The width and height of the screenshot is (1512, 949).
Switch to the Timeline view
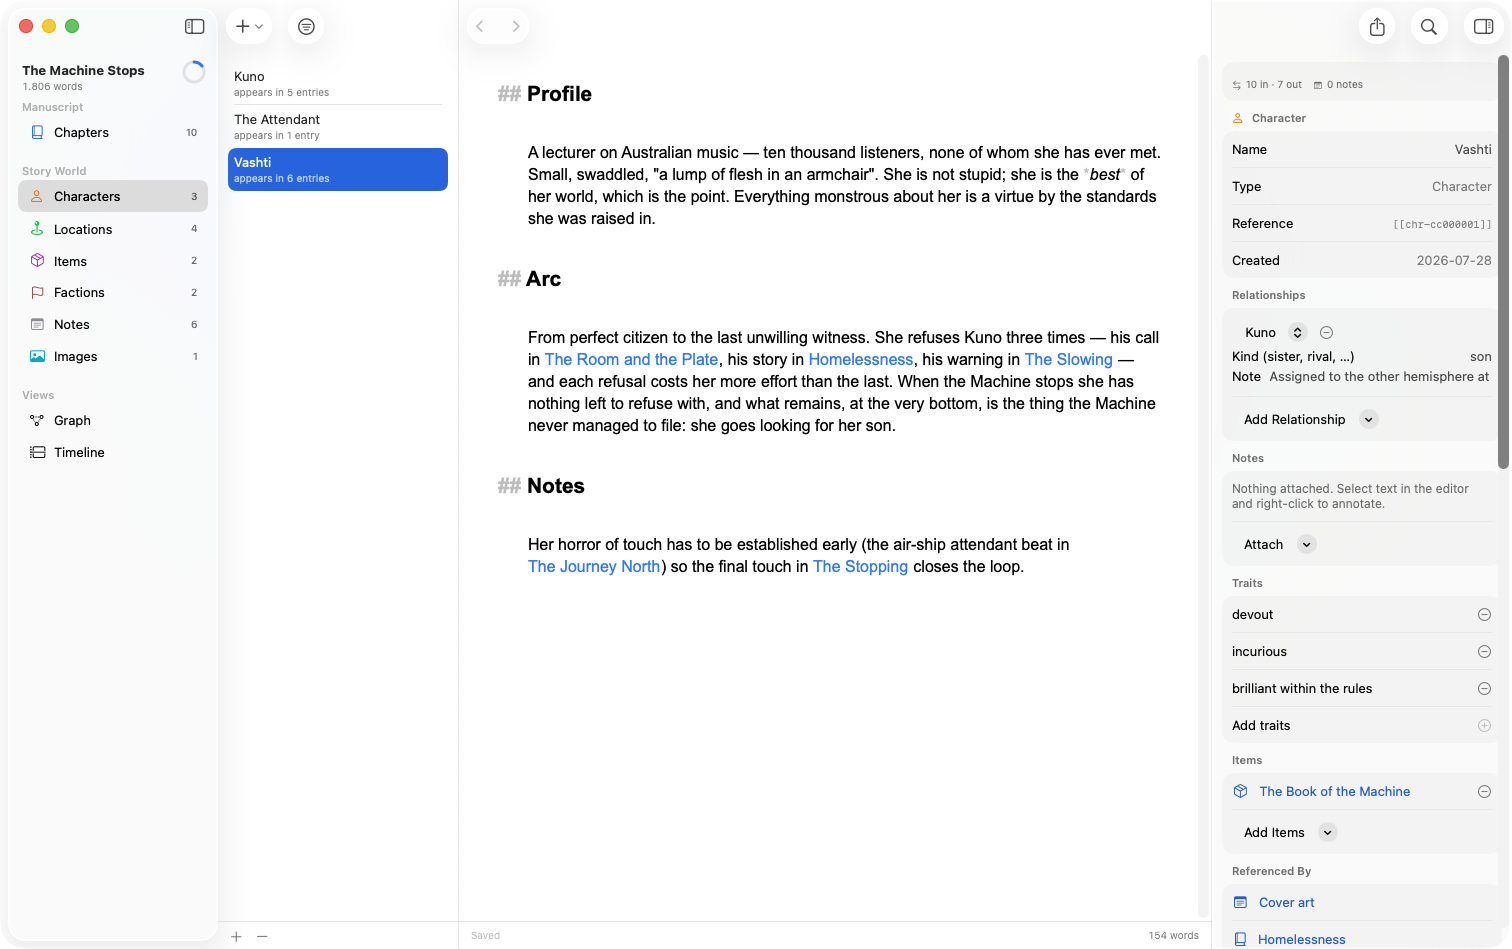coord(113,452)
